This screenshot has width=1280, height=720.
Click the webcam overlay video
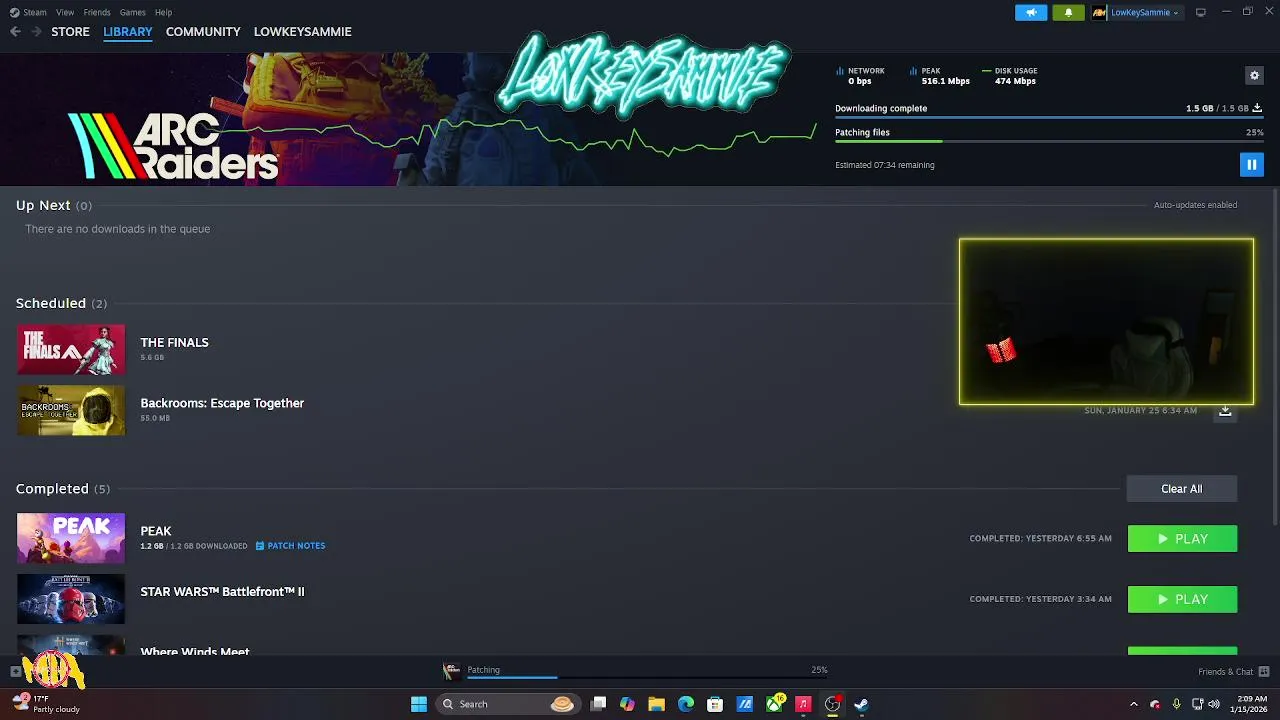tap(1106, 322)
